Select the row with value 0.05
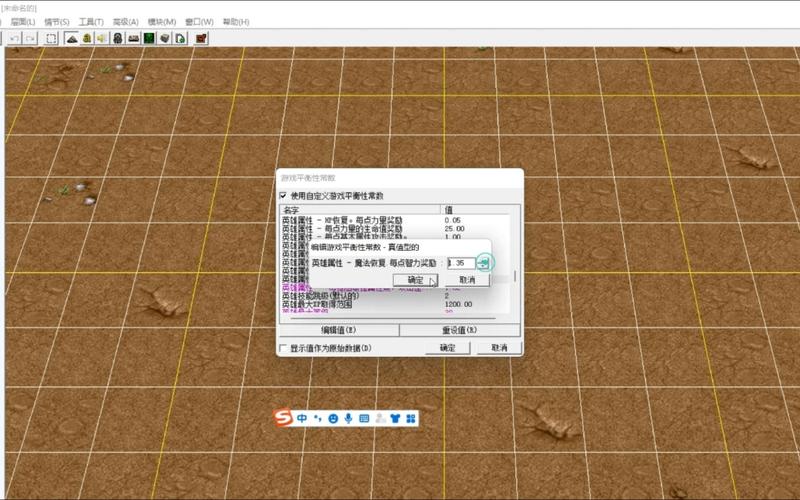800x500 pixels. tap(395, 220)
